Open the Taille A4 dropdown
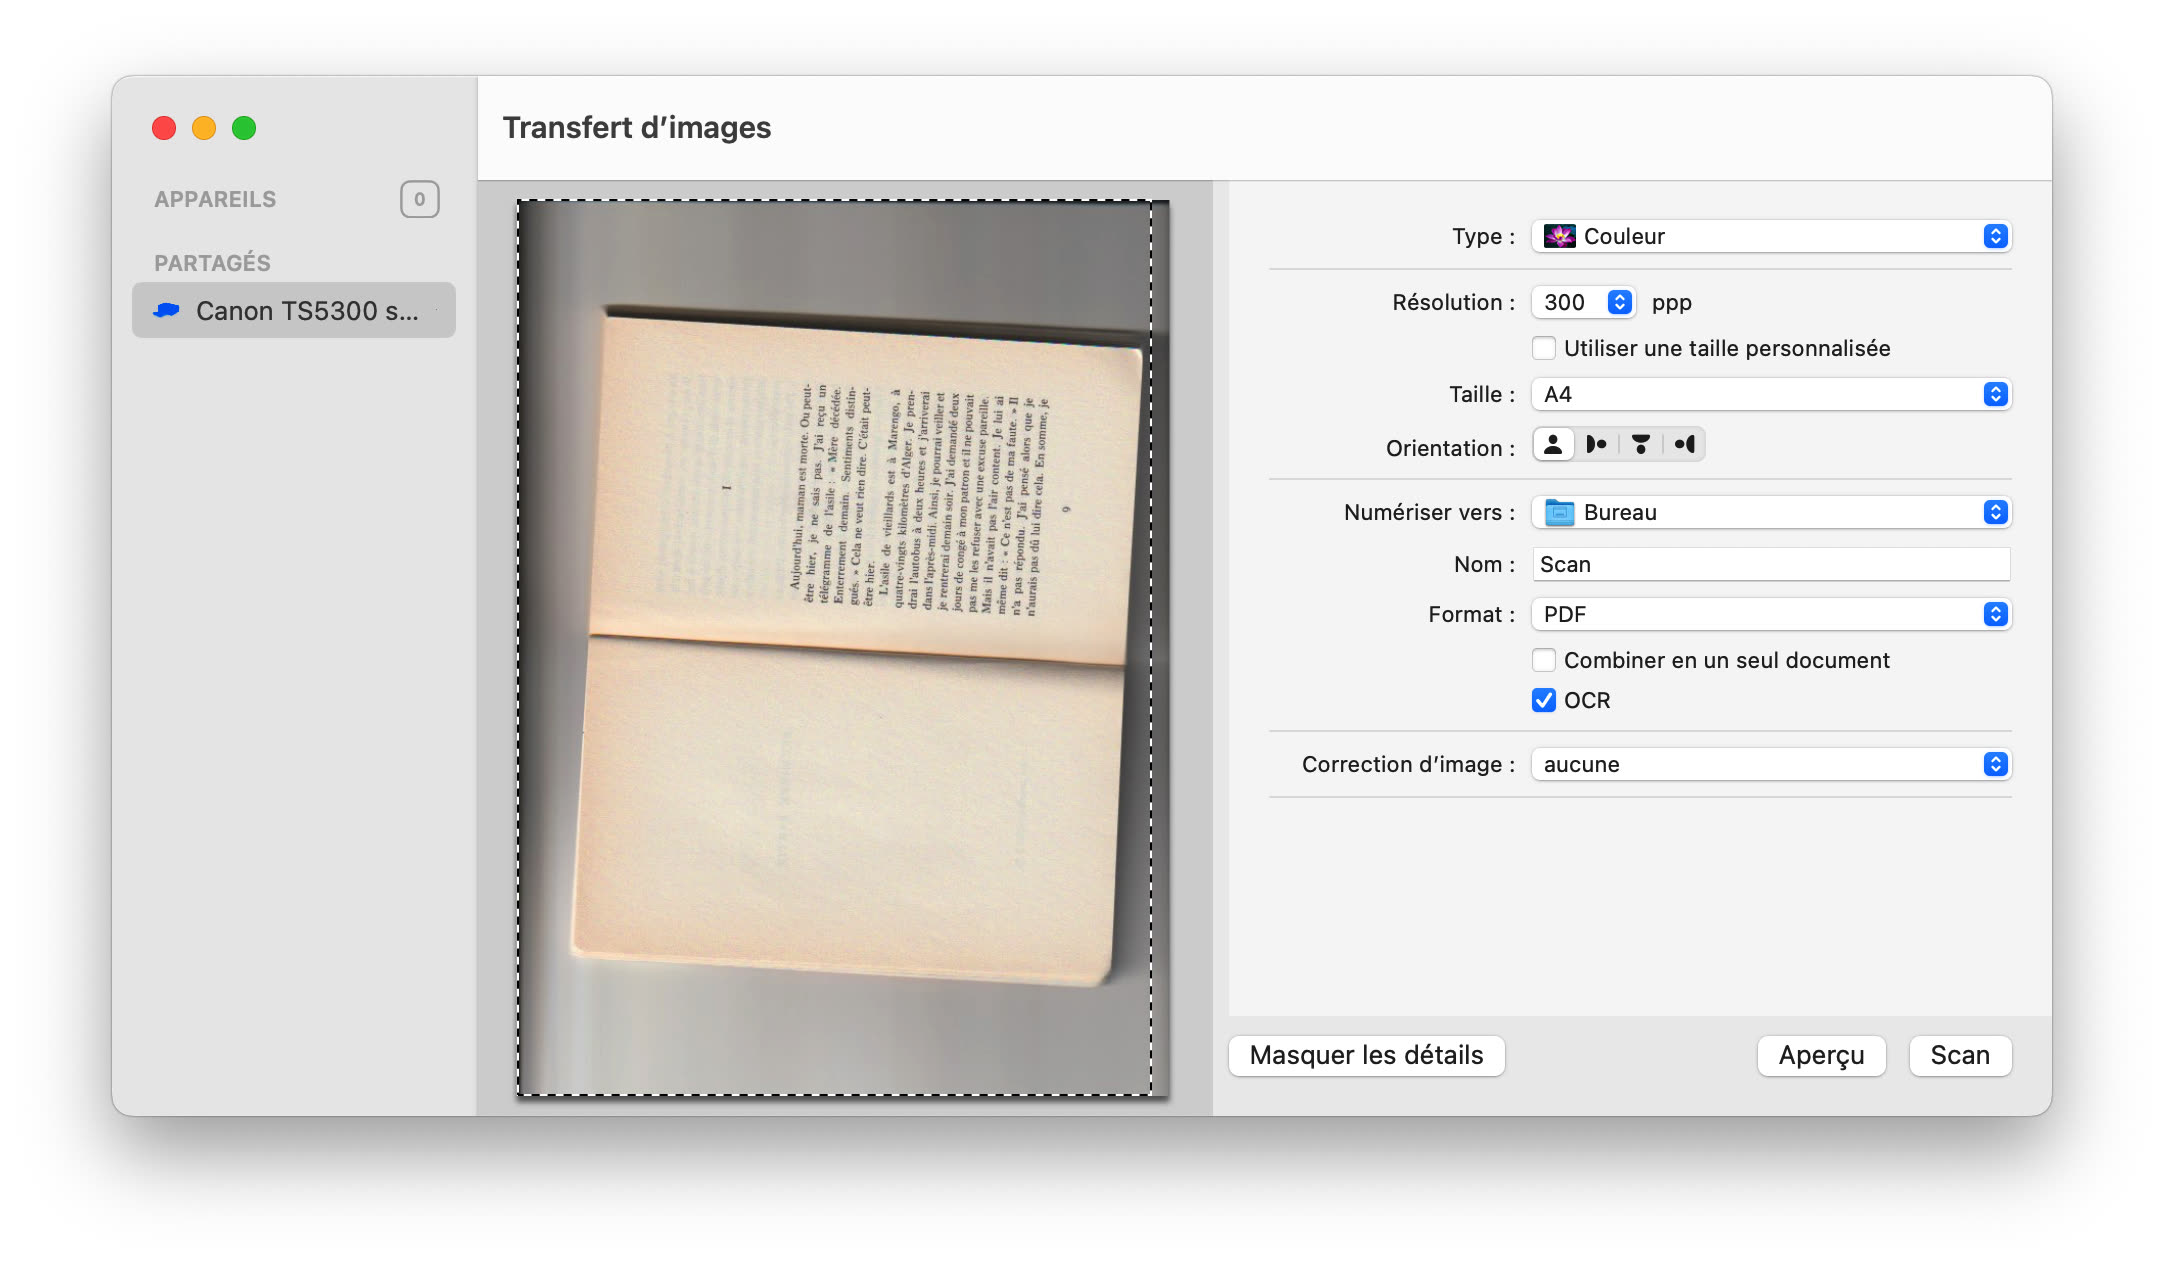The height and width of the screenshot is (1264, 2164). 1770,394
